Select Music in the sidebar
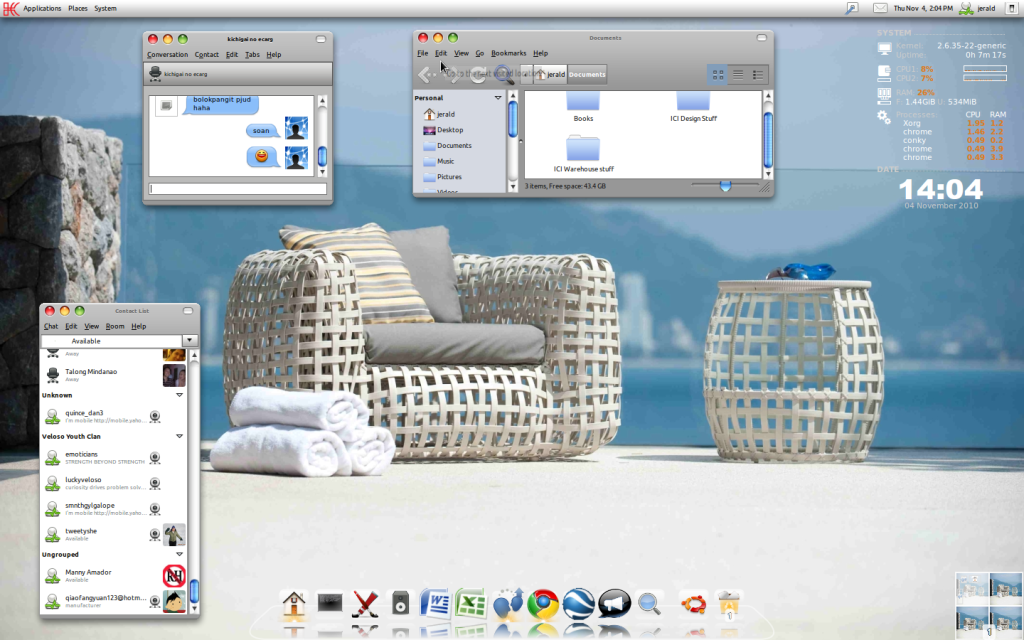 click(446, 161)
